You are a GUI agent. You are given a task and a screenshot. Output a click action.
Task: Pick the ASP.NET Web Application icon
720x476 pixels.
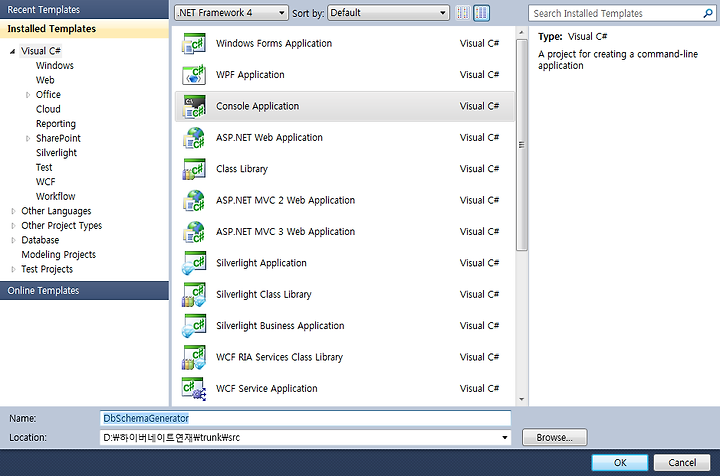pyautogui.click(x=194, y=138)
